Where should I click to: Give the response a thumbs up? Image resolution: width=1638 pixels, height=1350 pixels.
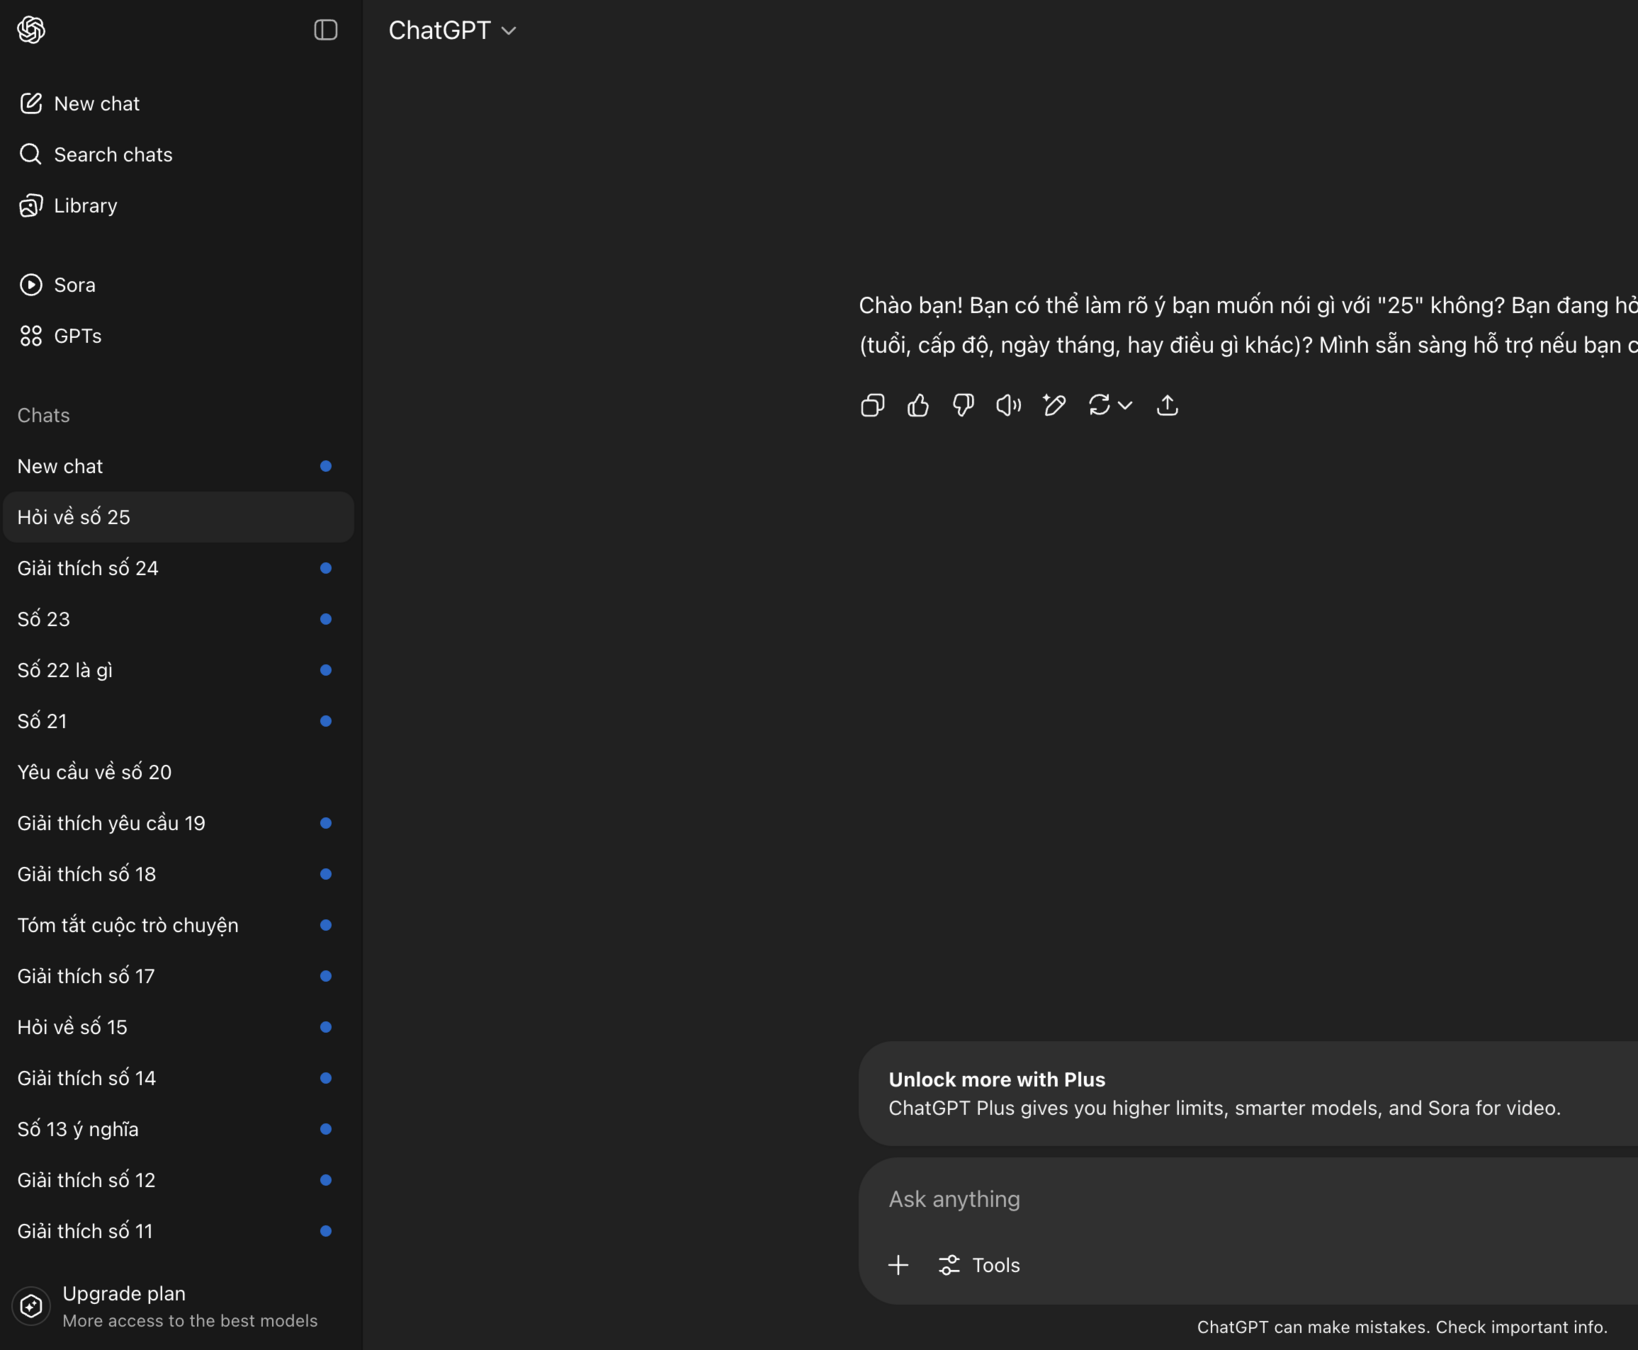click(918, 405)
